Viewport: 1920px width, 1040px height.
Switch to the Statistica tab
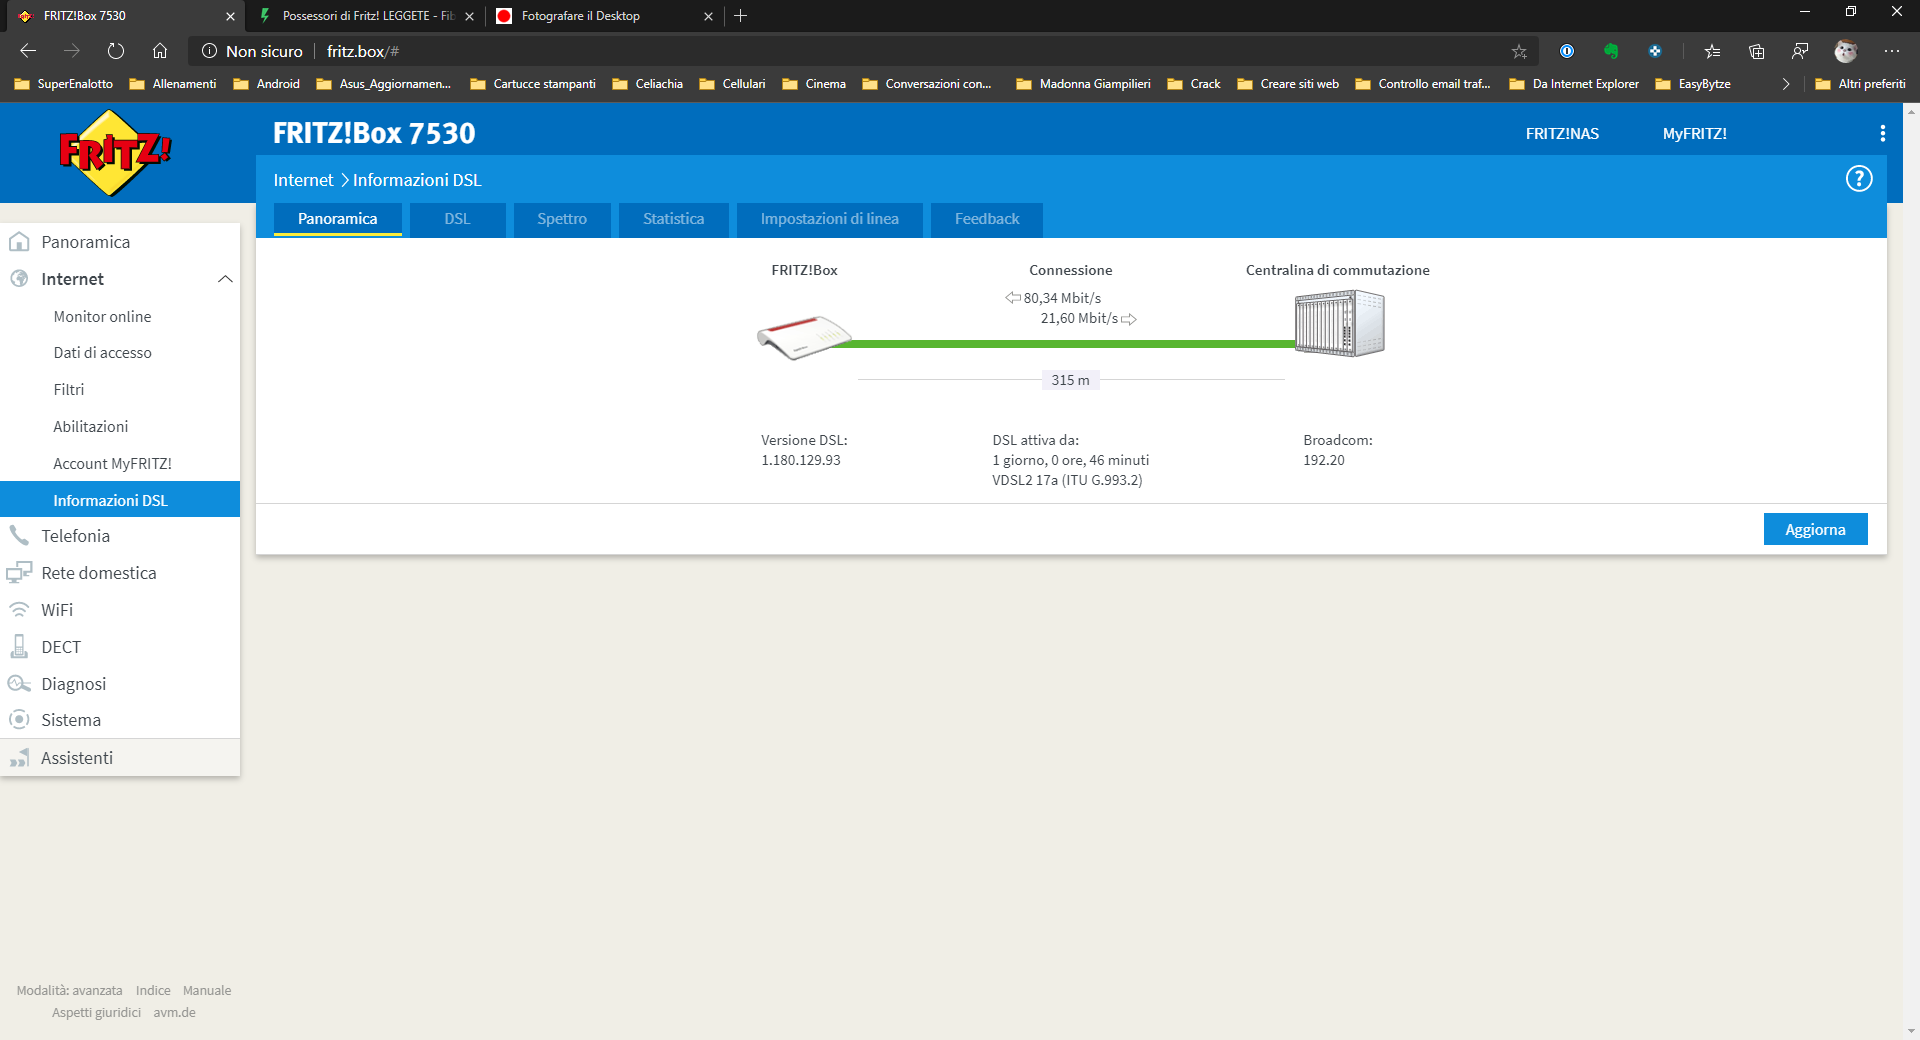point(673,219)
